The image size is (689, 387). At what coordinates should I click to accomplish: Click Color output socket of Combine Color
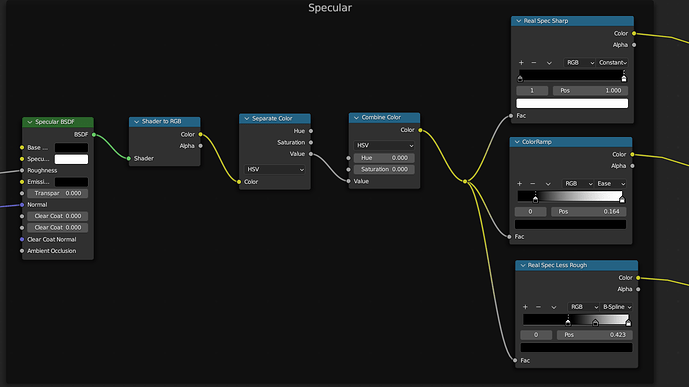[420, 130]
